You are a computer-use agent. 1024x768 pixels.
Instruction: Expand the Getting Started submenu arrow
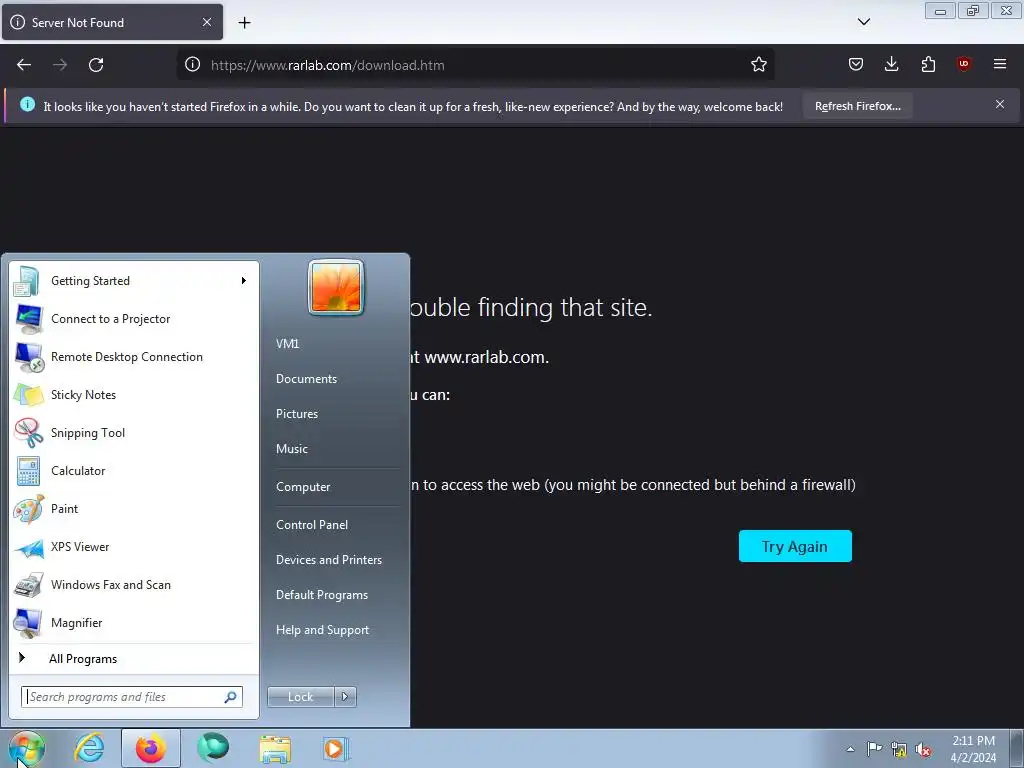click(x=244, y=281)
